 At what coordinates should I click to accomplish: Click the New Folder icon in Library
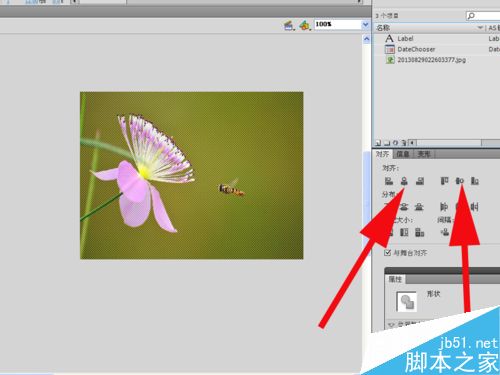point(387,143)
